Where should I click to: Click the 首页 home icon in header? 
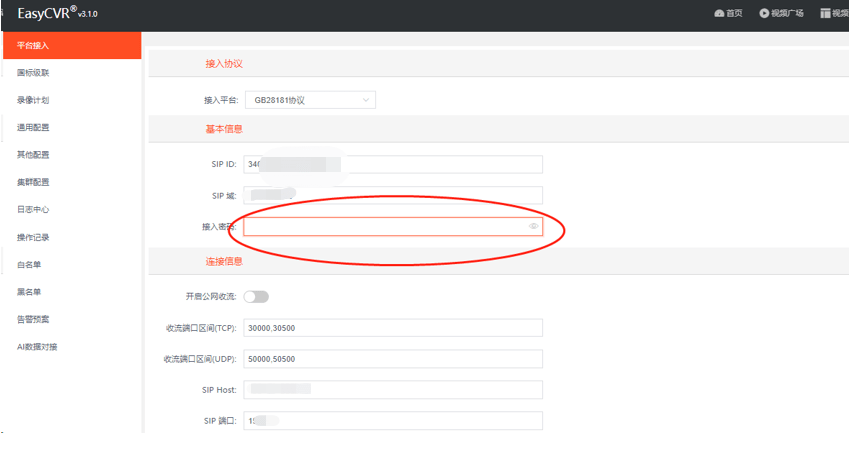(x=719, y=13)
